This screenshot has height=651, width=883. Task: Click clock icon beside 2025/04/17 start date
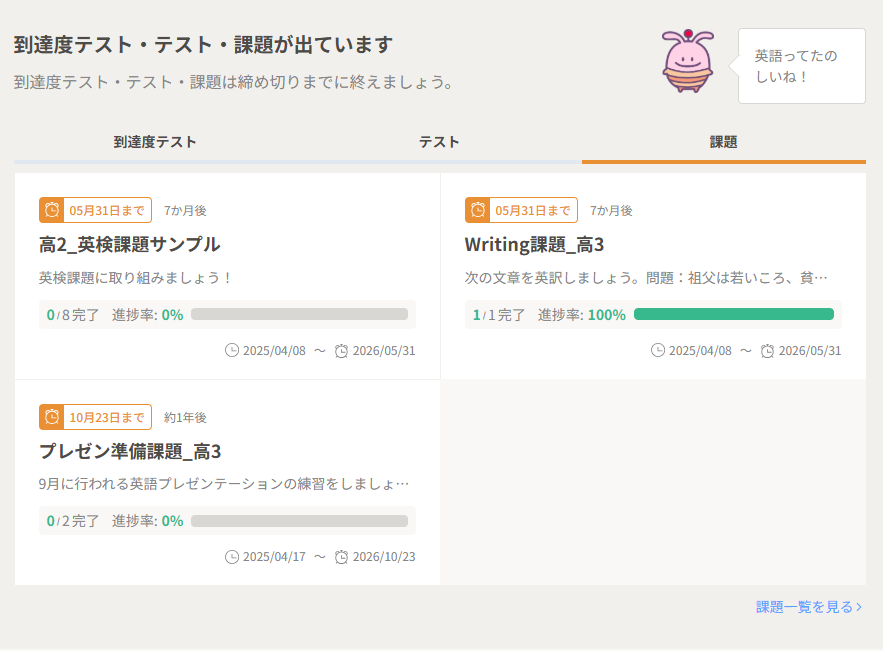click(x=232, y=557)
